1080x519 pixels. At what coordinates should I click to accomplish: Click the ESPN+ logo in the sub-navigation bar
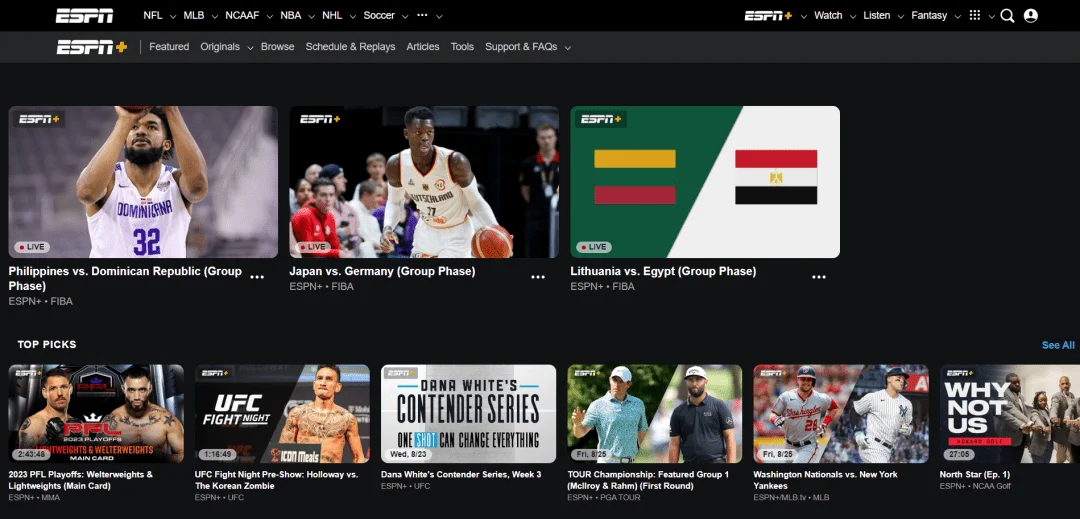[x=92, y=47]
